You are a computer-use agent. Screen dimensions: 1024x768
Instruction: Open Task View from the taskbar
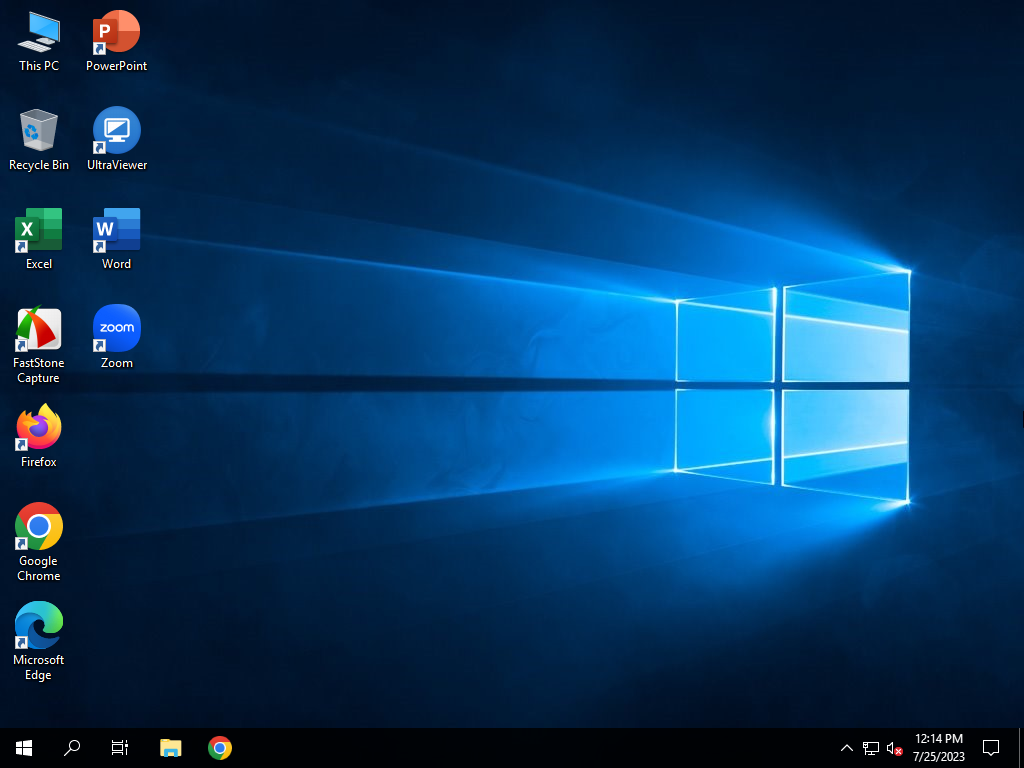coord(120,748)
